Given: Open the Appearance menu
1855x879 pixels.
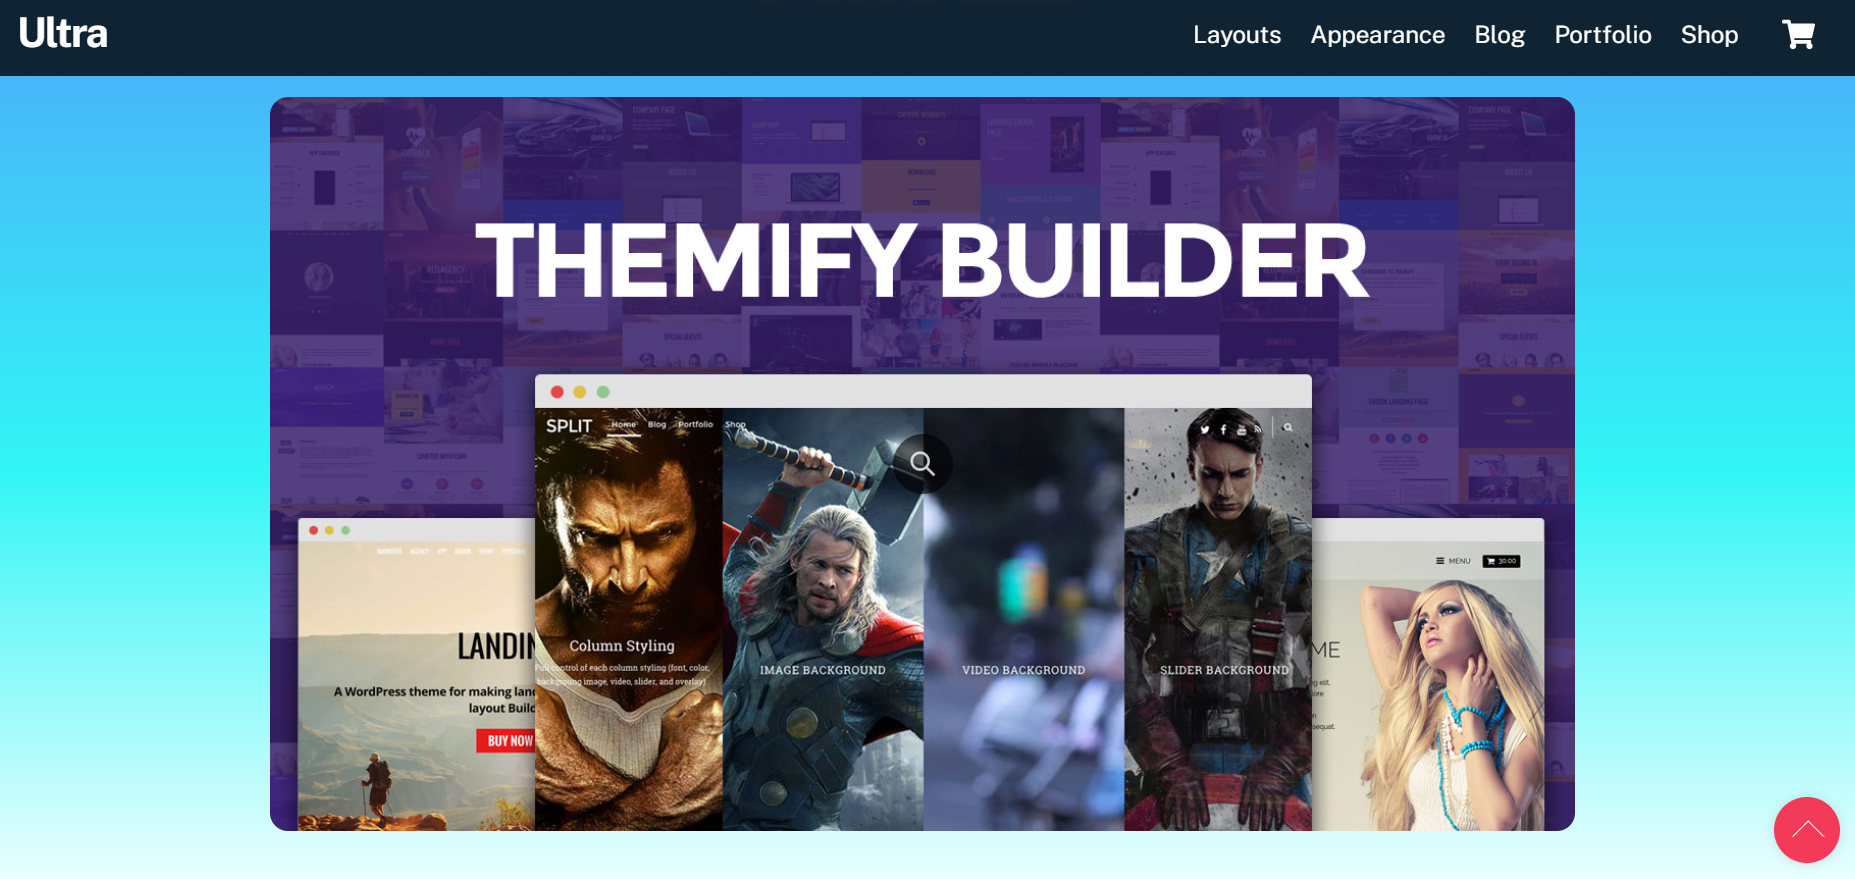Looking at the screenshot, I should (x=1377, y=35).
